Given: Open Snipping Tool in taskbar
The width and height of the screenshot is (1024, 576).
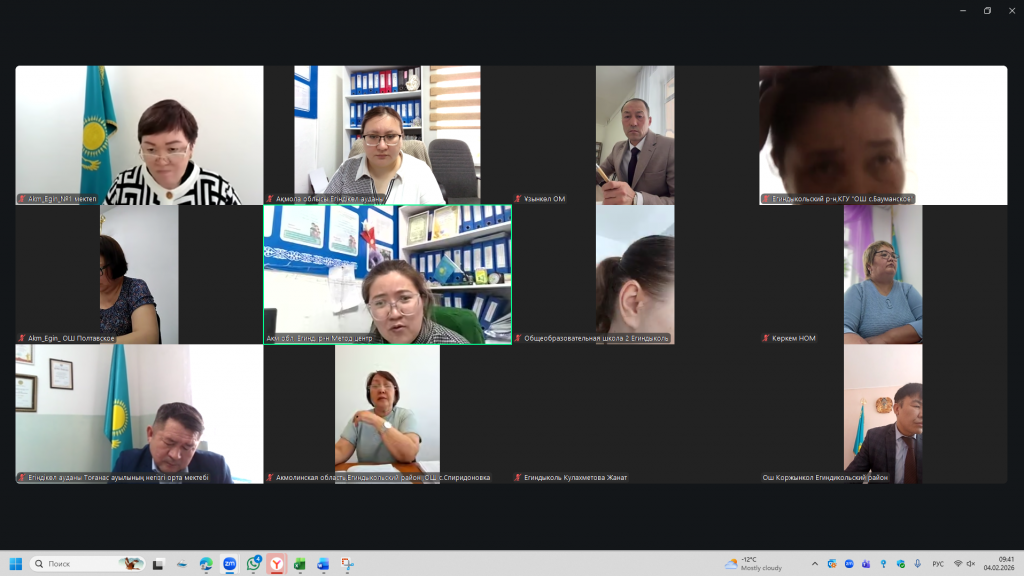Looking at the screenshot, I should [x=346, y=564].
